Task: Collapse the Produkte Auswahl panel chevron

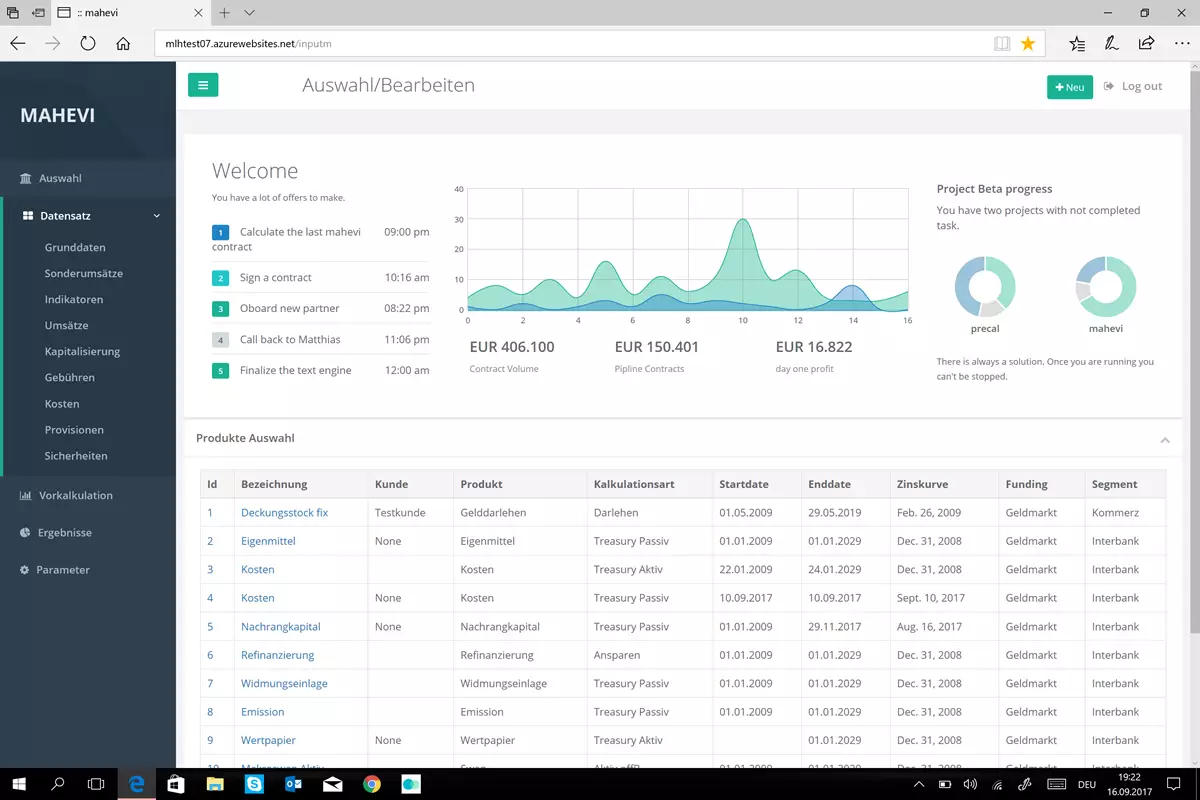Action: coord(1165,439)
